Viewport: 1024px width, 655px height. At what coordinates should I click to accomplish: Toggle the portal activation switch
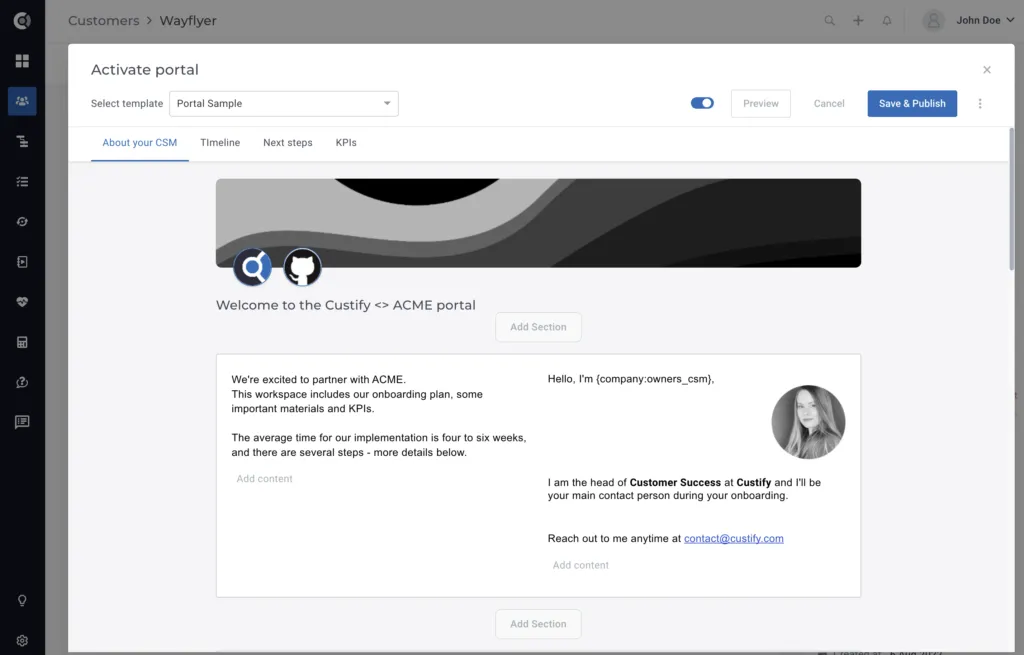tap(702, 103)
